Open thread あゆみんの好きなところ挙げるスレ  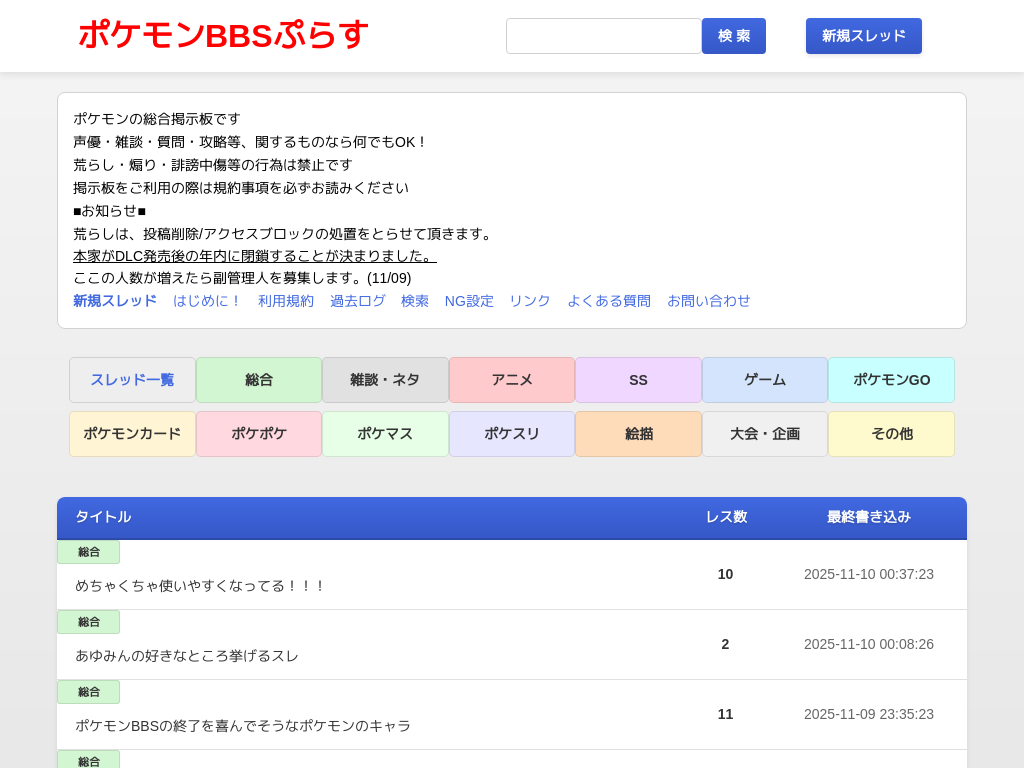click(x=187, y=656)
